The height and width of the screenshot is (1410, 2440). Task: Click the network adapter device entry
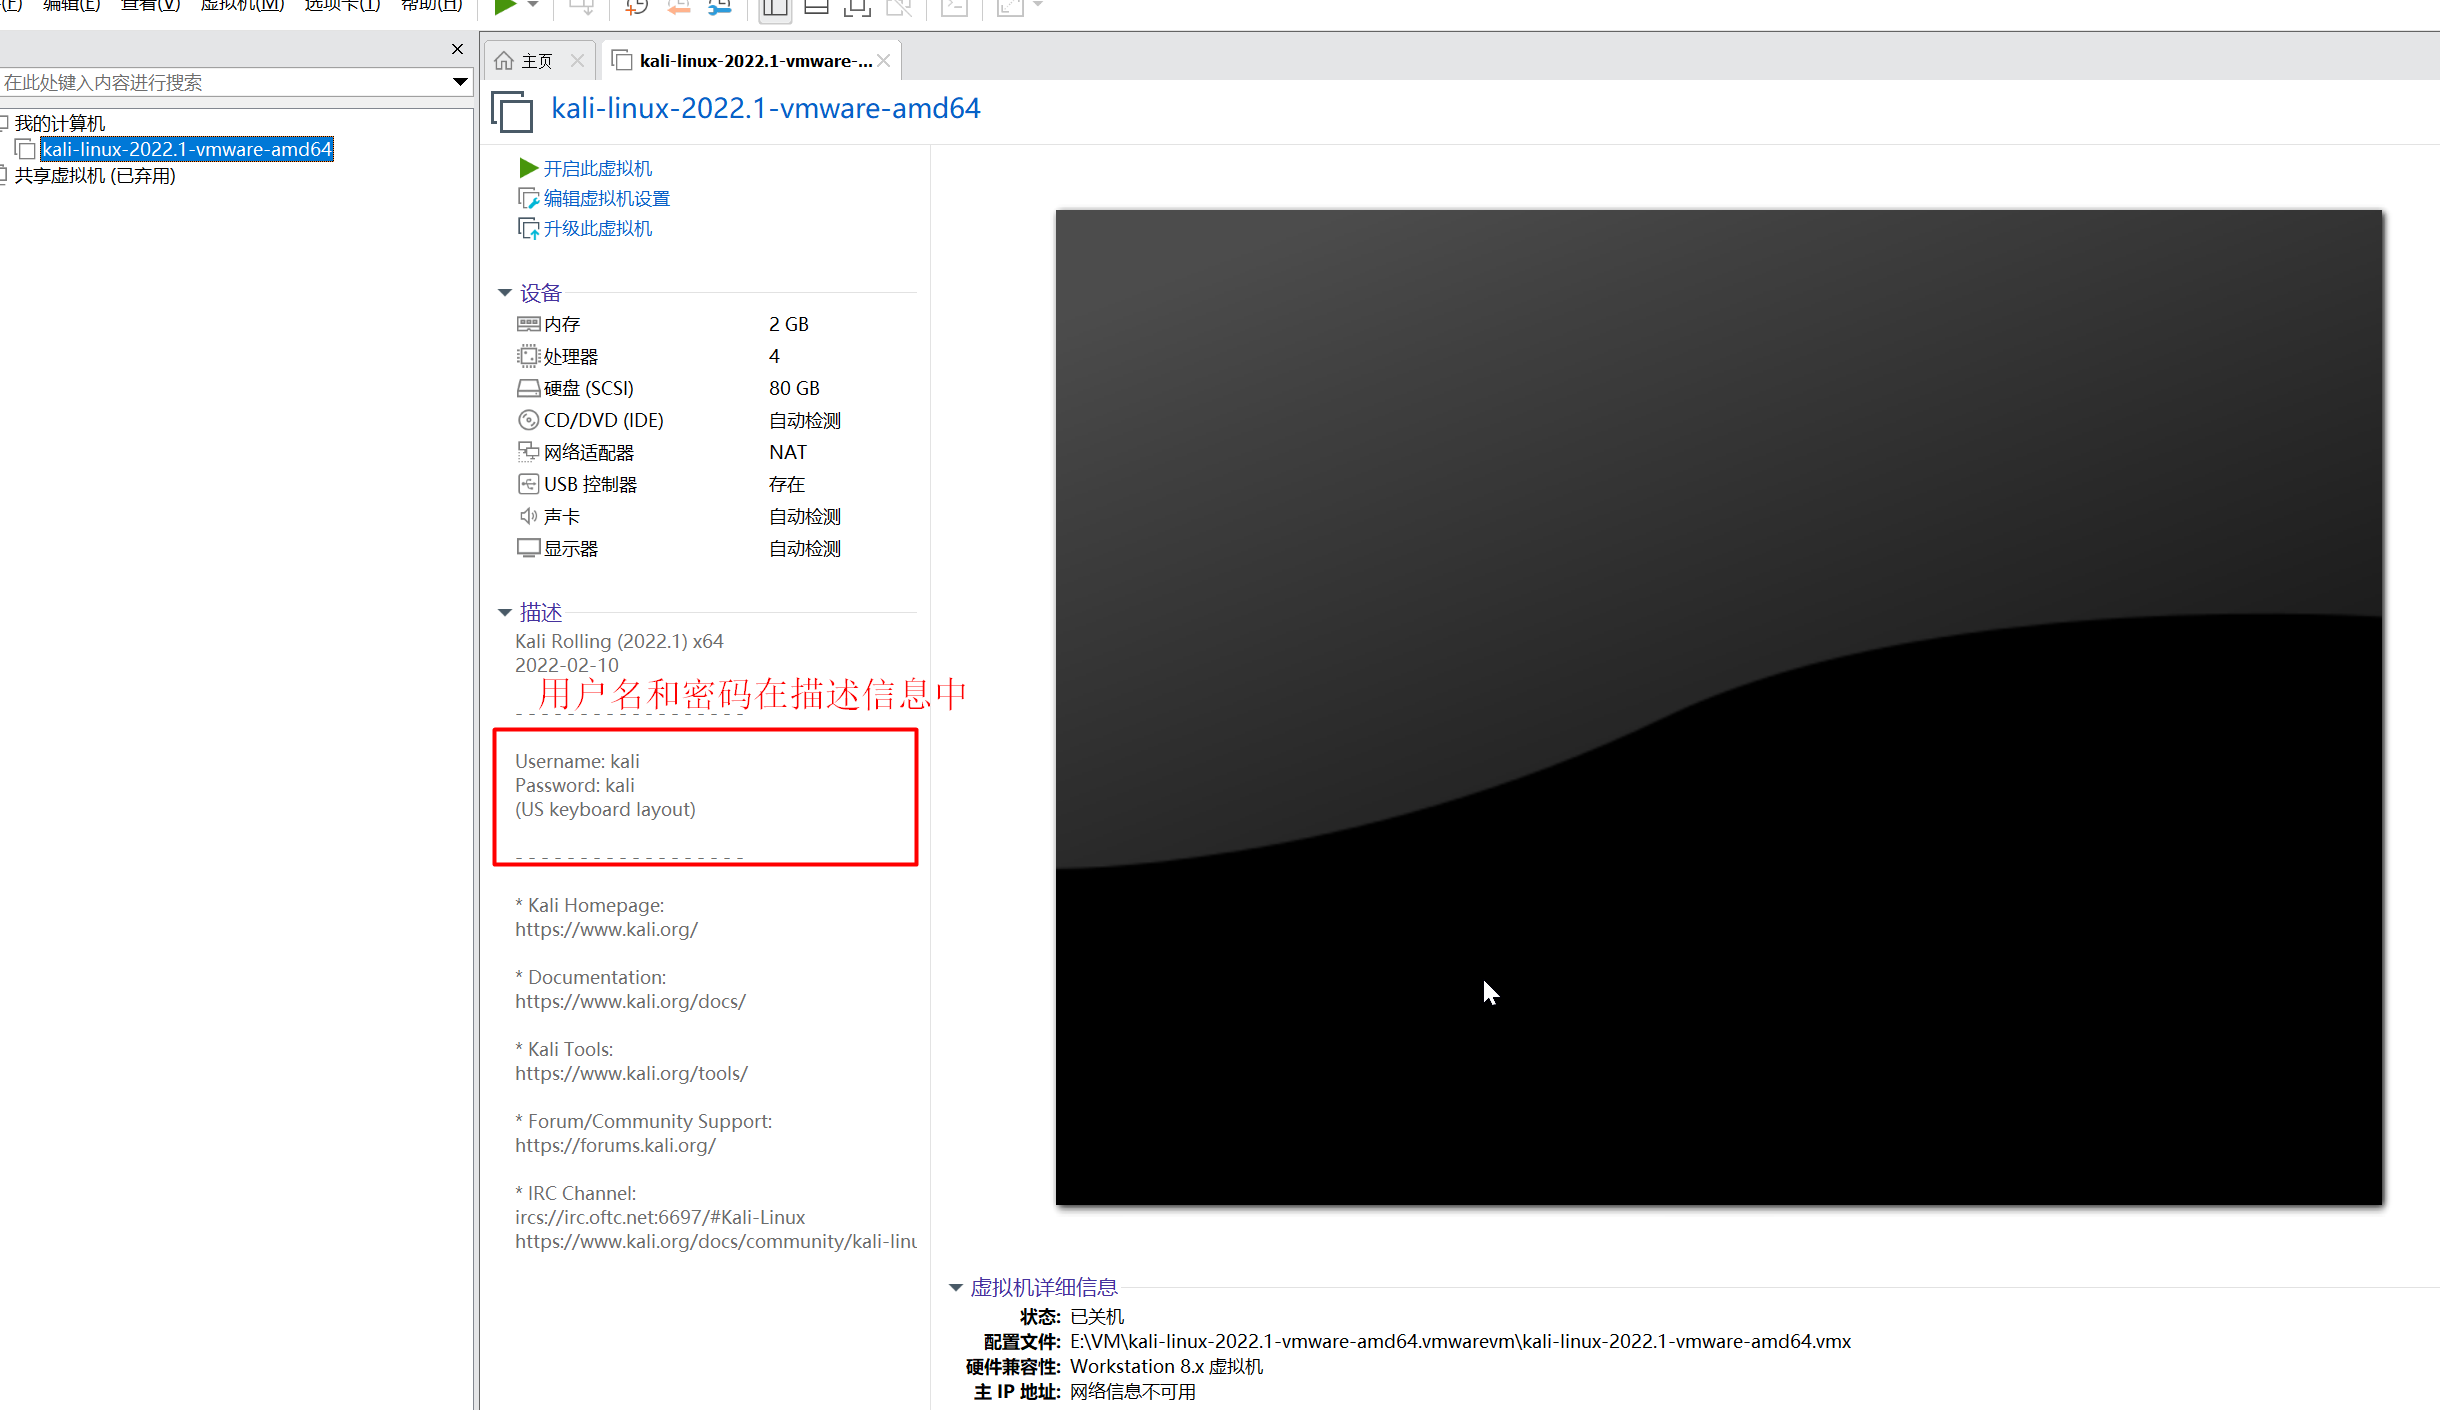pos(588,452)
